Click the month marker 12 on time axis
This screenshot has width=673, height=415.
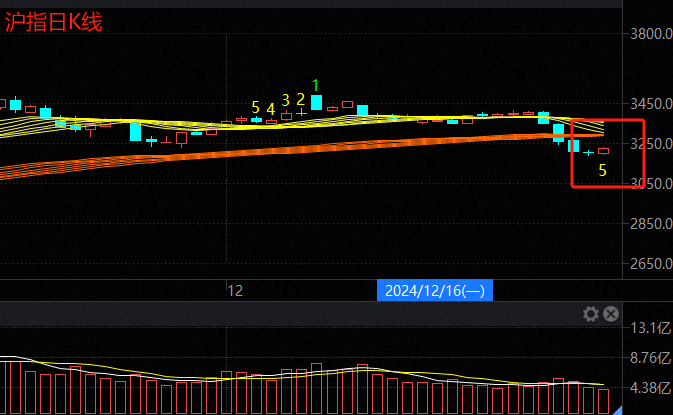coord(235,291)
